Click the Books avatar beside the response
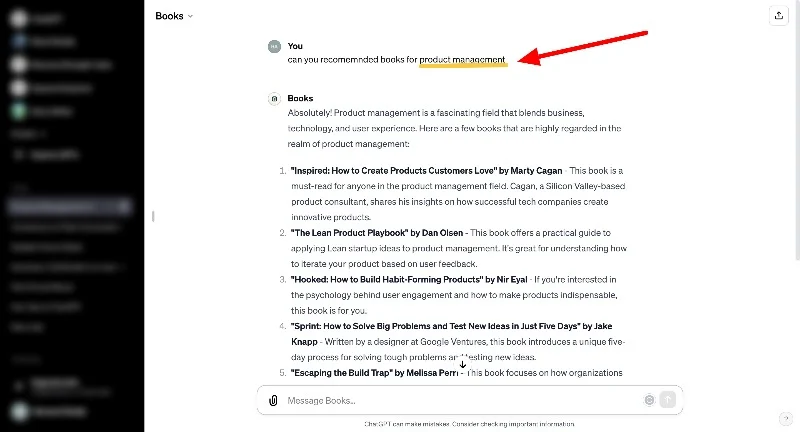800x432 pixels. coord(273,99)
